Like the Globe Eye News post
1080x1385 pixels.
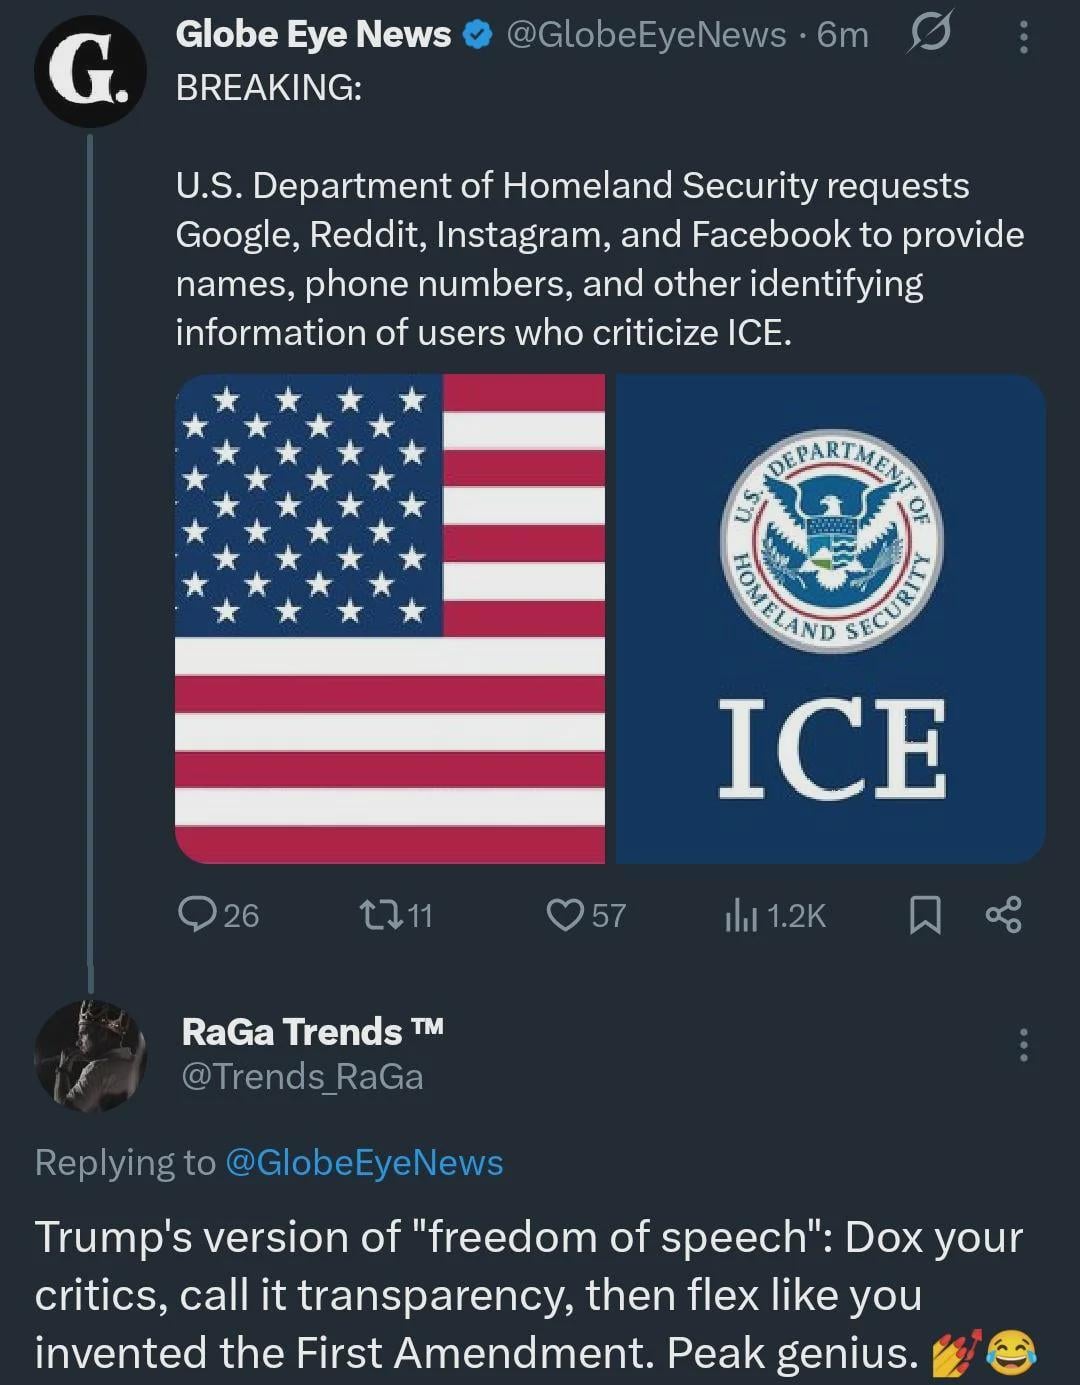click(566, 914)
